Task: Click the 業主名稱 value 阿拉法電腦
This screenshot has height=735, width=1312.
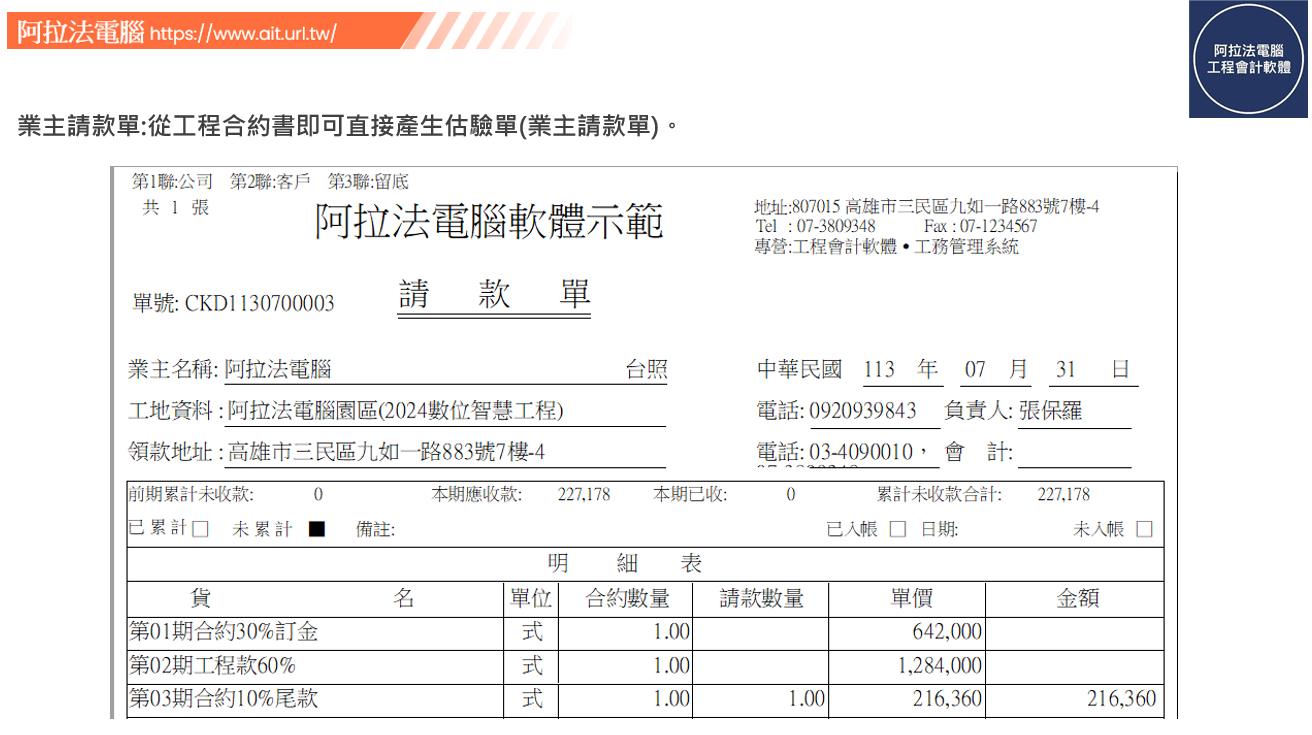Action: [278, 369]
